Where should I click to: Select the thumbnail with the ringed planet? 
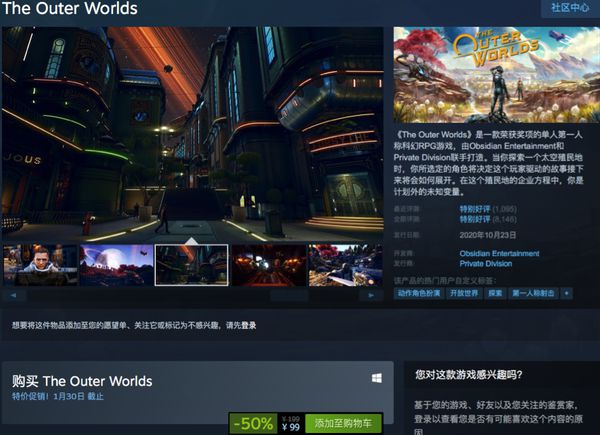pyautogui.click(x=116, y=265)
